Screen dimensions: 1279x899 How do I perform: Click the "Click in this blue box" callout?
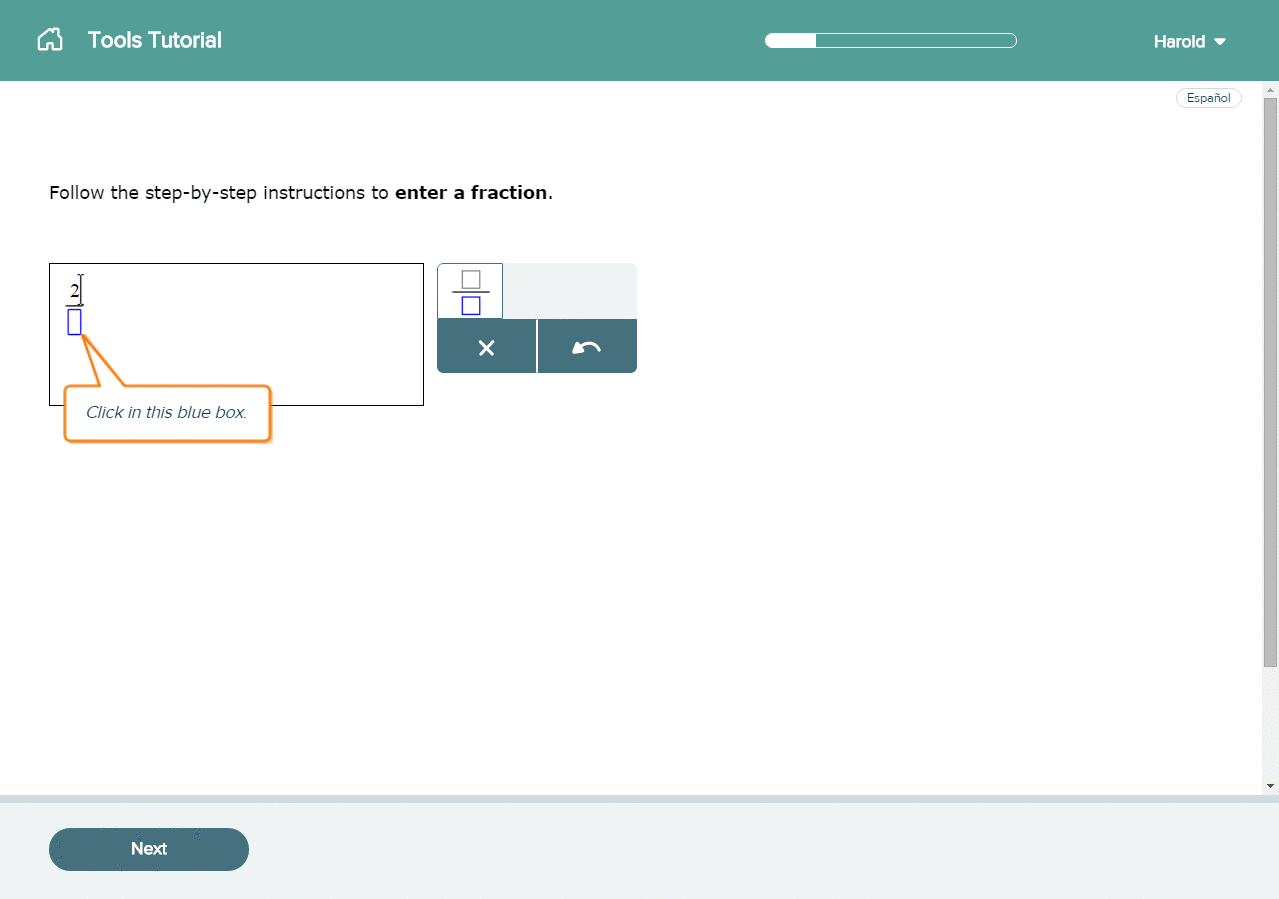pos(167,412)
